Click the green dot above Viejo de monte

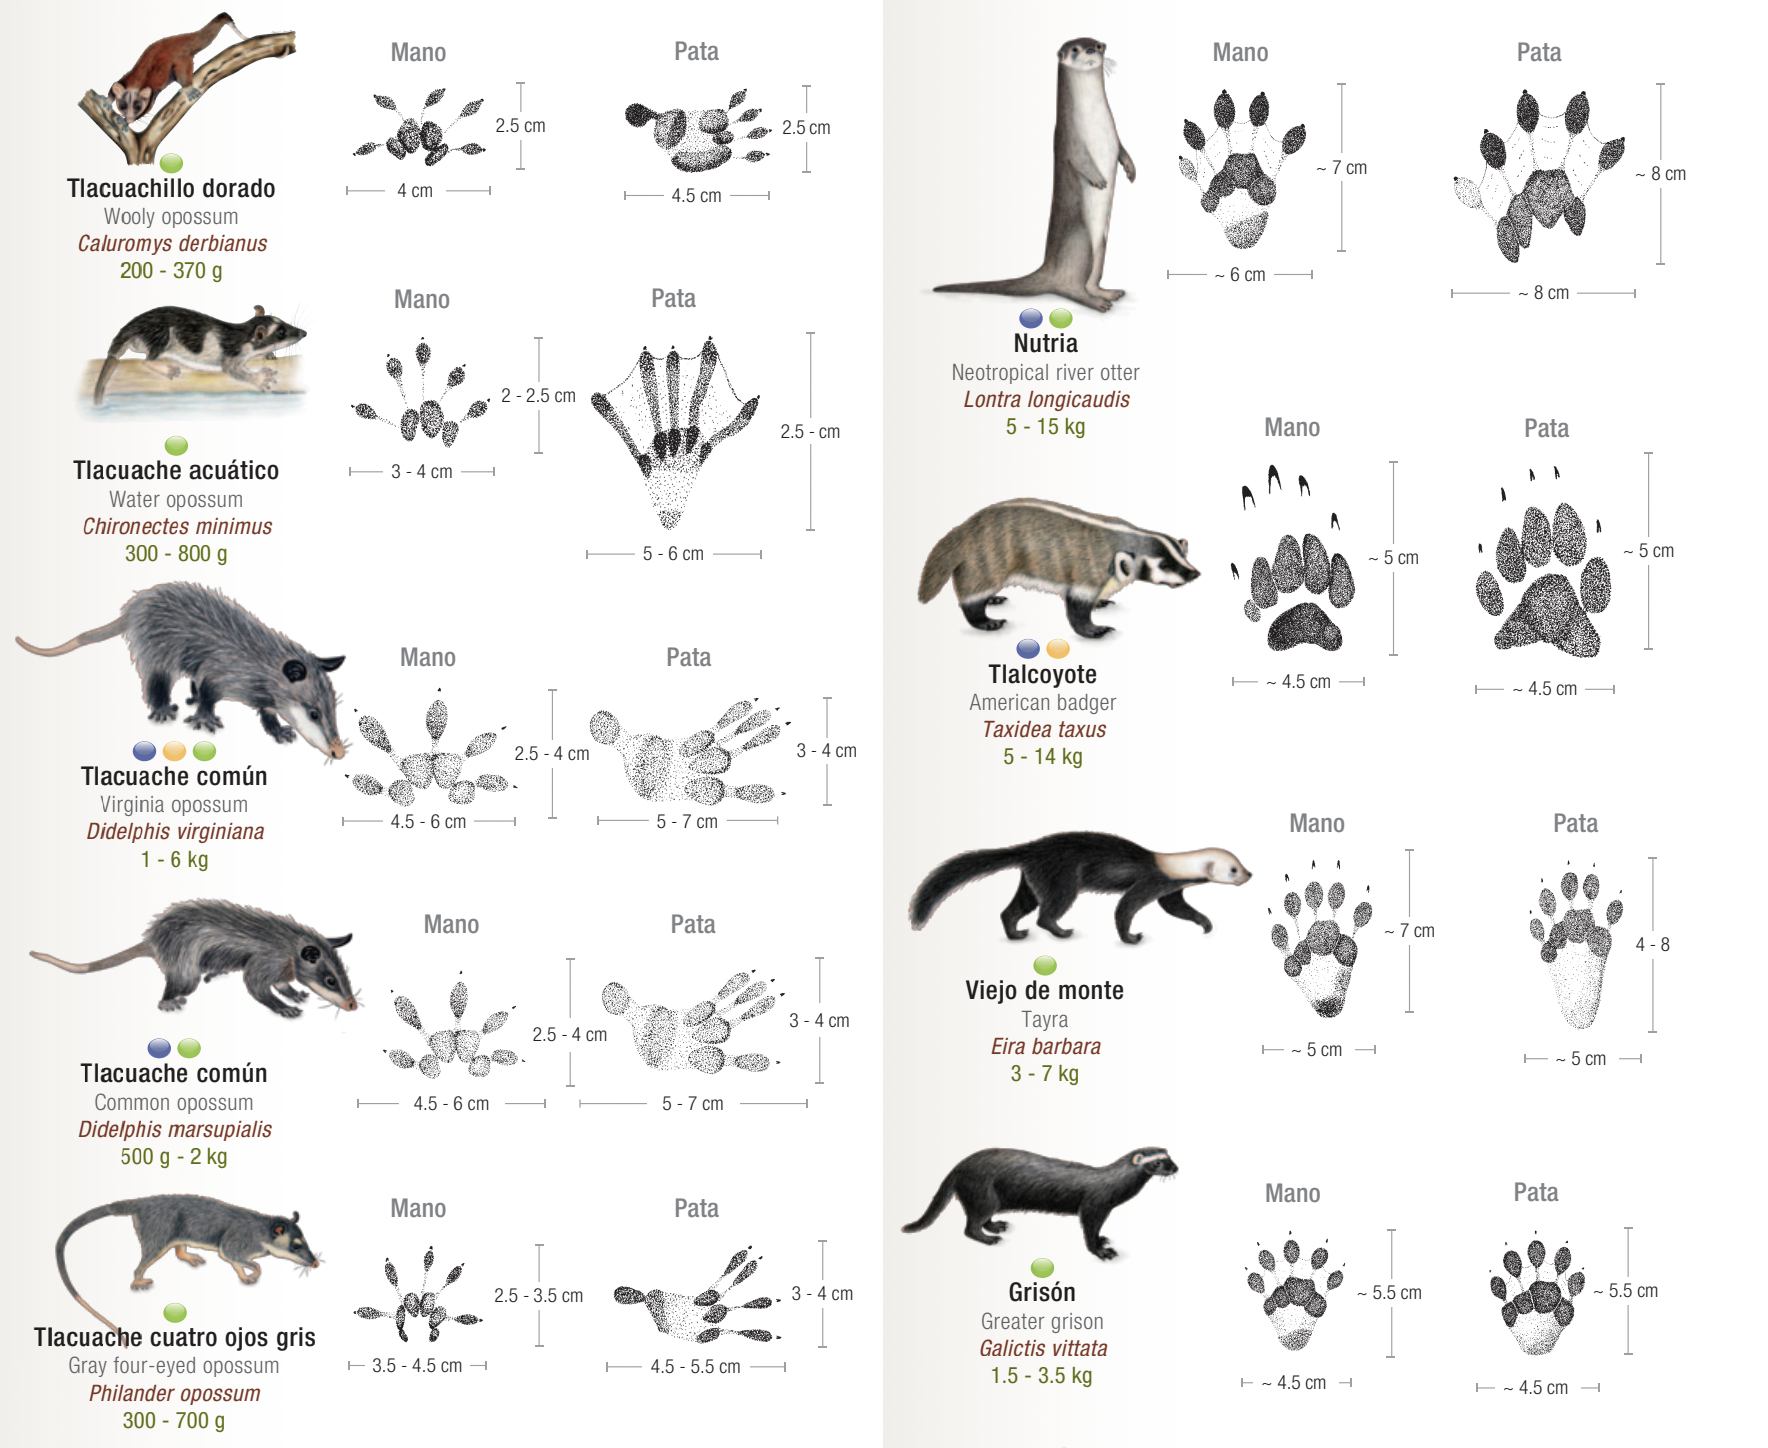pos(1044,965)
